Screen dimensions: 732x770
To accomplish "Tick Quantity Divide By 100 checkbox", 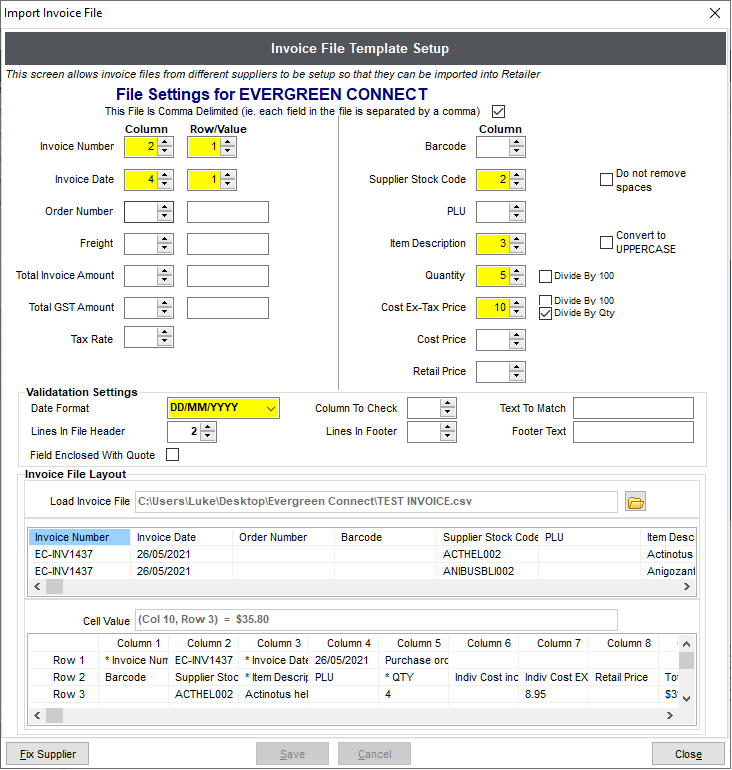I will (x=545, y=276).
